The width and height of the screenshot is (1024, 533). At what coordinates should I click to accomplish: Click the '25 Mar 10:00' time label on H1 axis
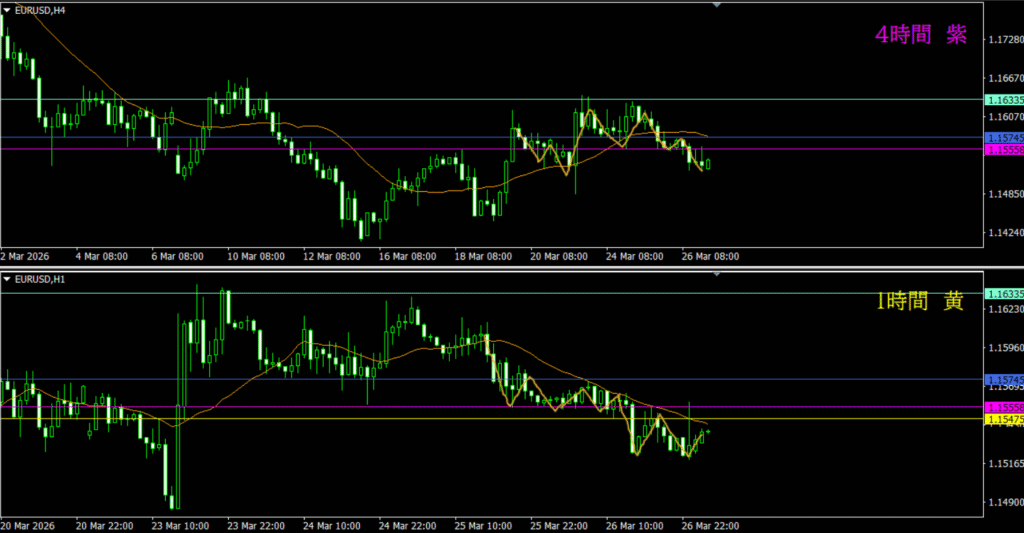[484, 525]
